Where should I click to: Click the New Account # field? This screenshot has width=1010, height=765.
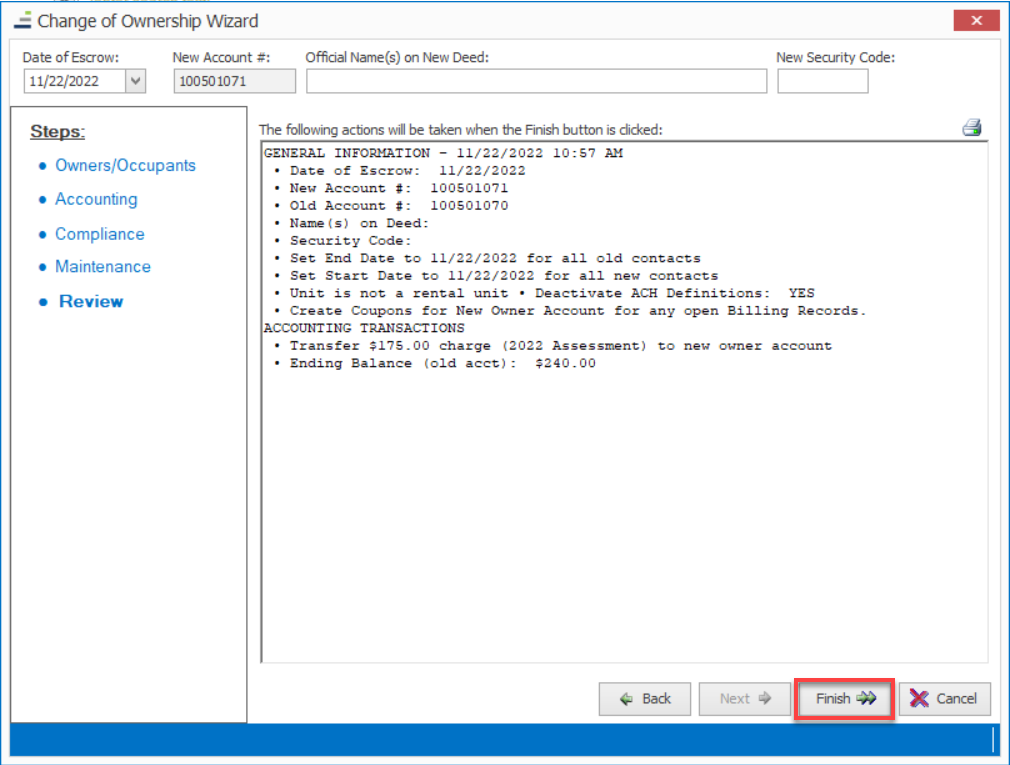coord(234,82)
